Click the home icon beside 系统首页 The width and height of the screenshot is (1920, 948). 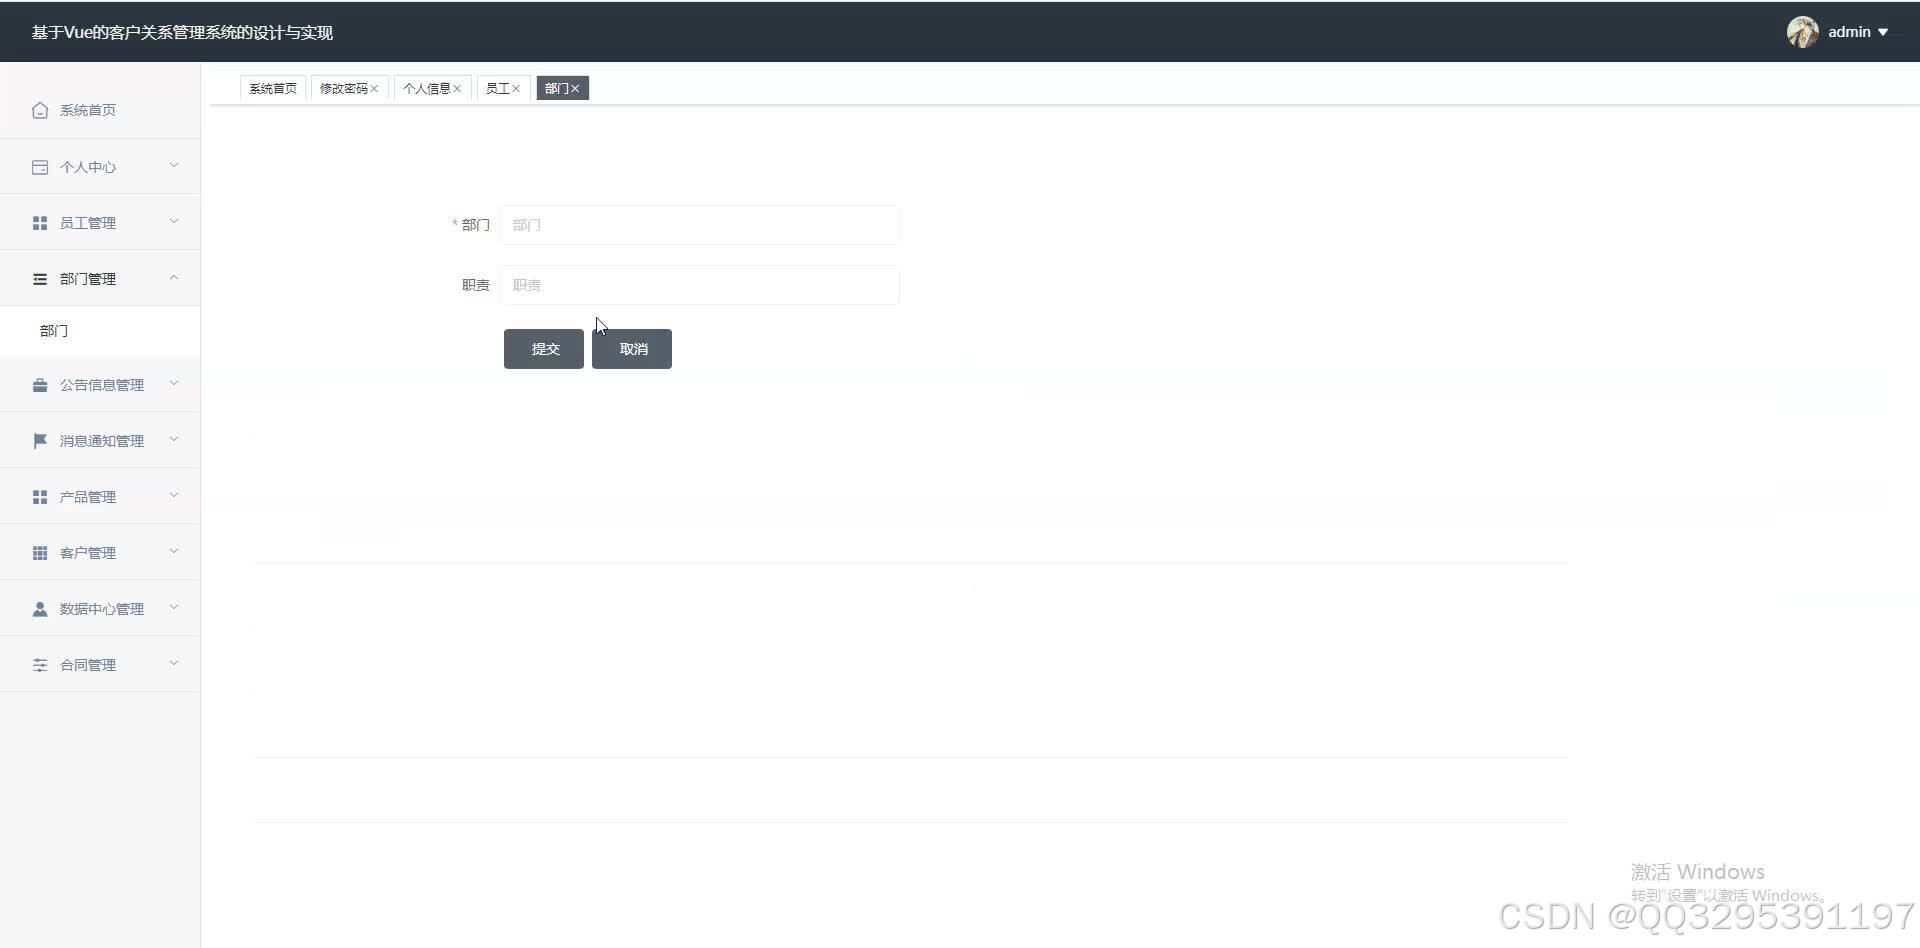point(40,110)
